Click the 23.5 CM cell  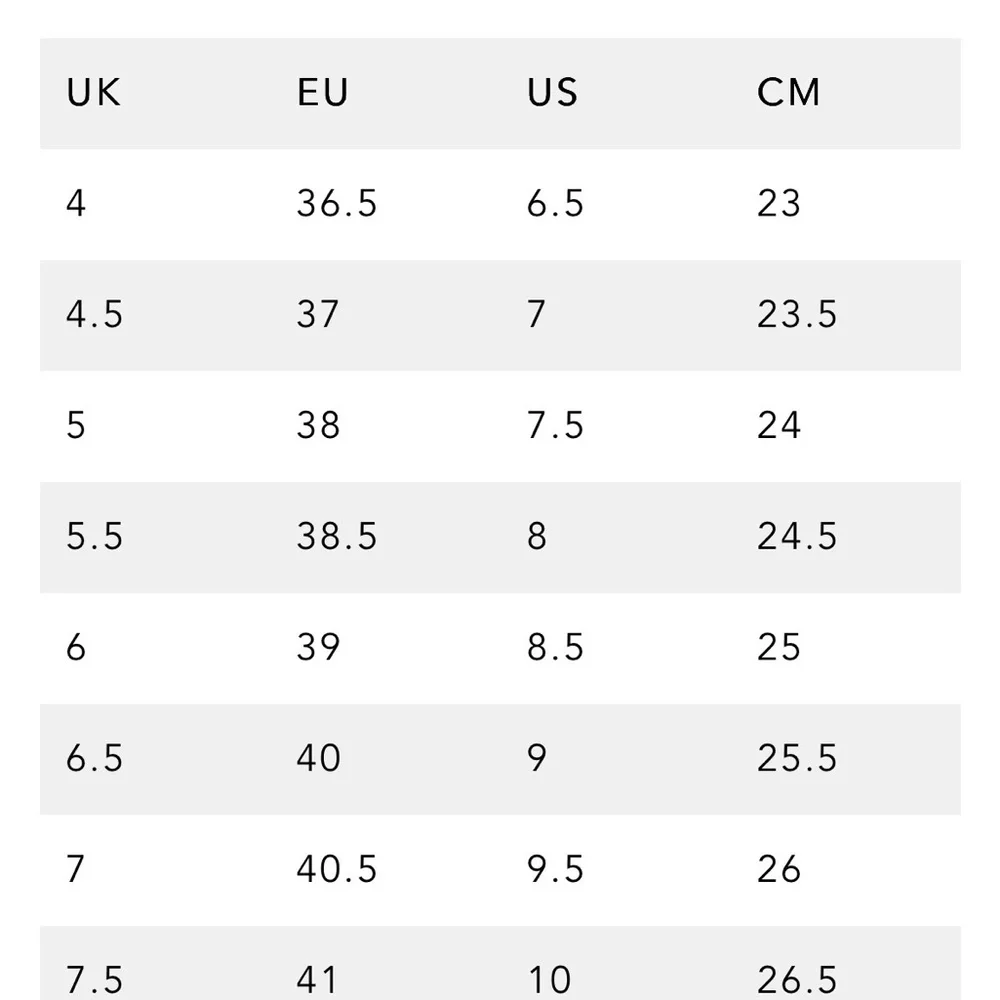797,315
